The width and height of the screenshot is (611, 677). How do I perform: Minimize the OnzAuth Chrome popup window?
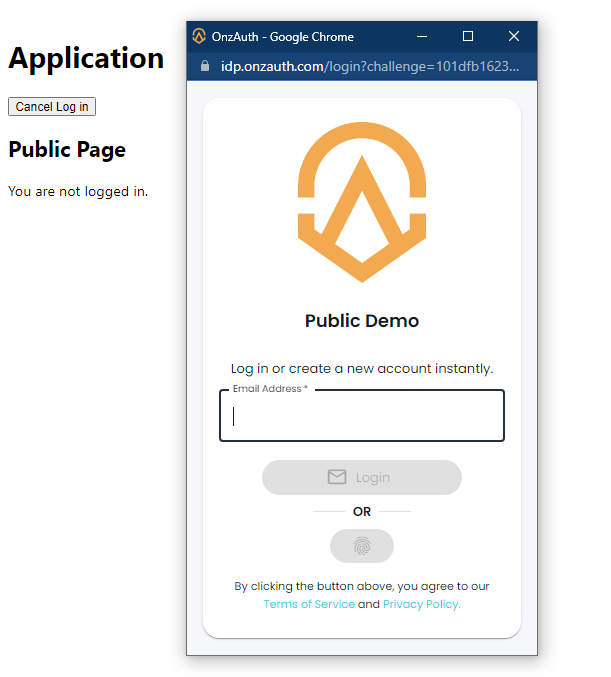pos(422,36)
